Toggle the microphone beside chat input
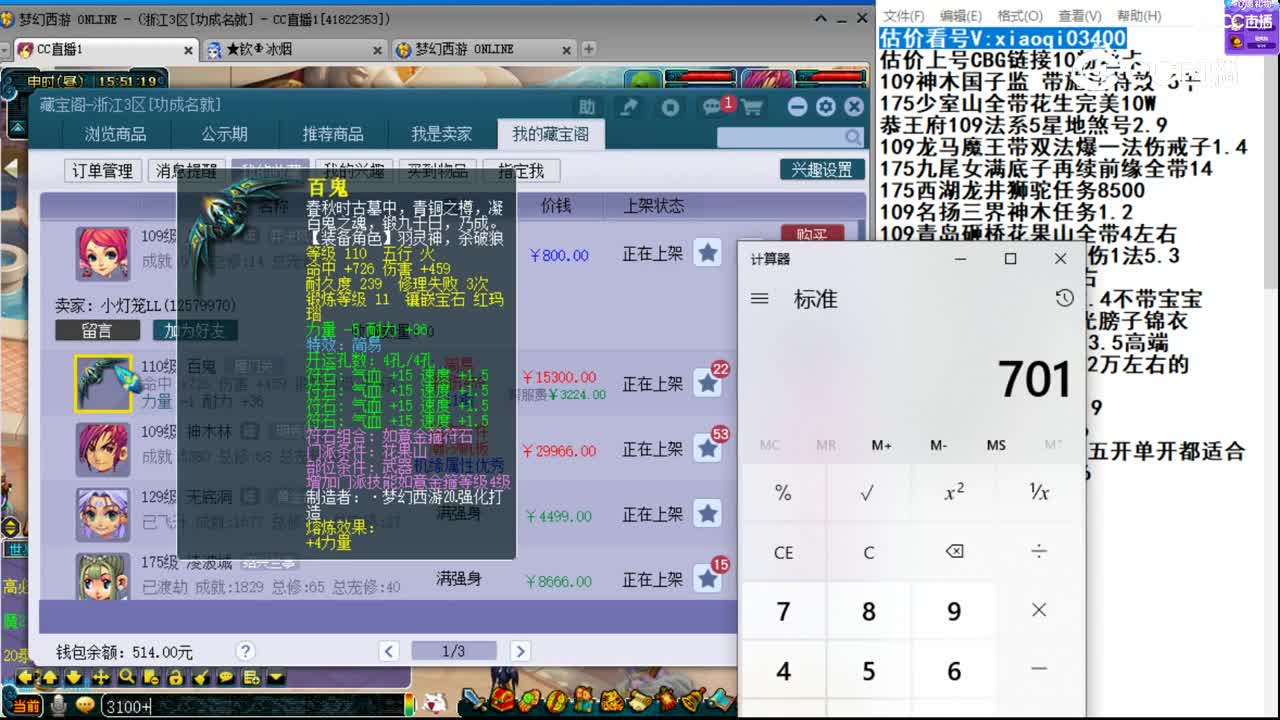The height and width of the screenshot is (720, 1280). (x=59, y=706)
